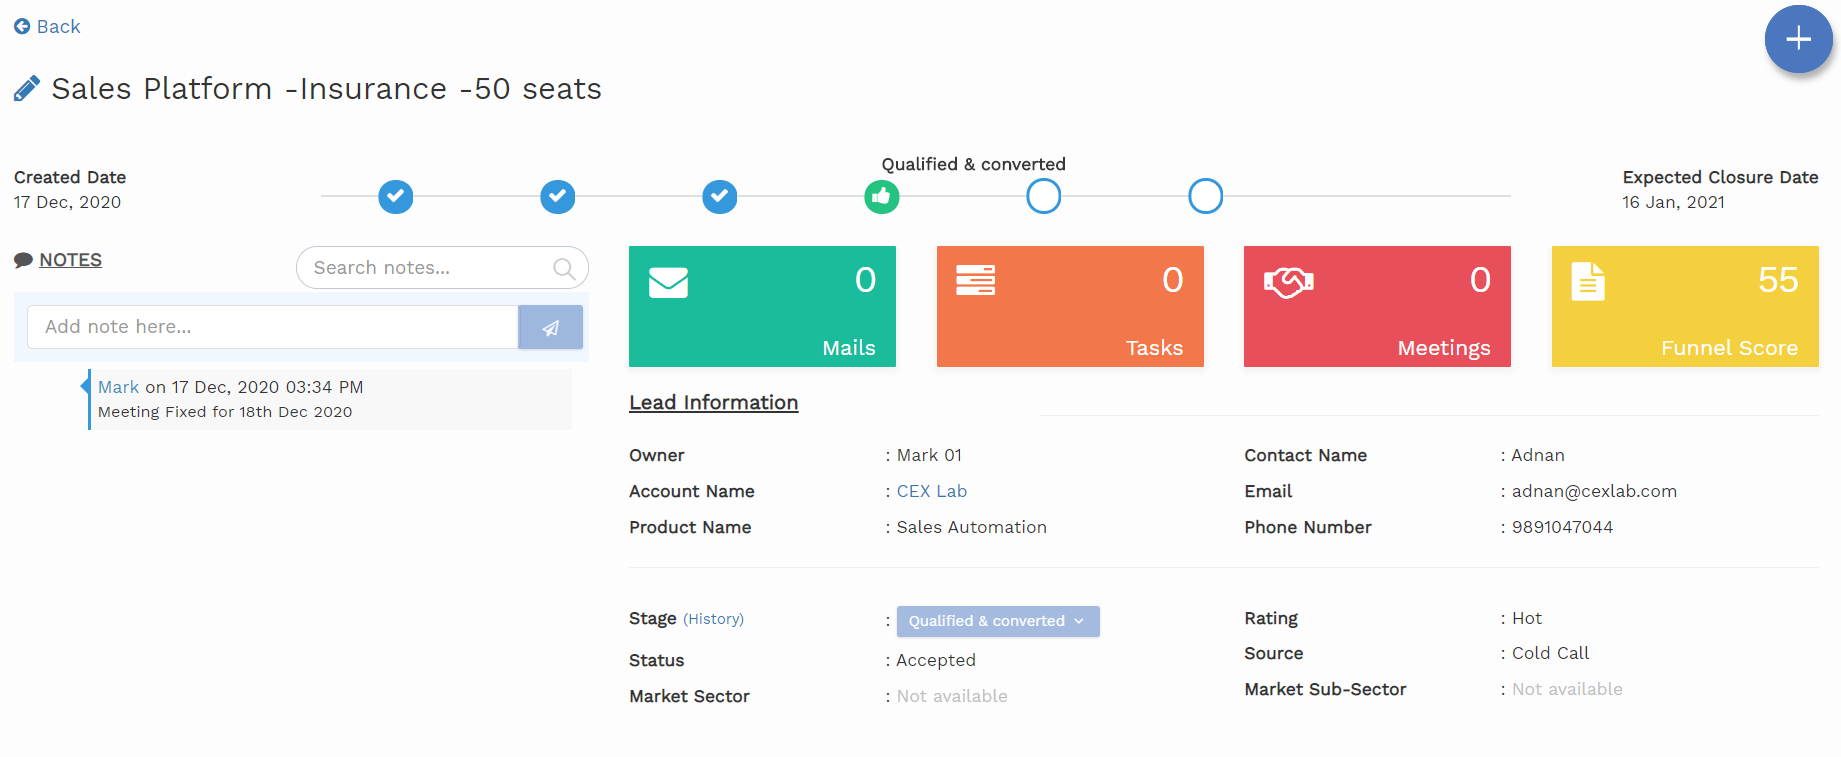
Task: Click the Notes speech bubble icon
Action: point(23,260)
